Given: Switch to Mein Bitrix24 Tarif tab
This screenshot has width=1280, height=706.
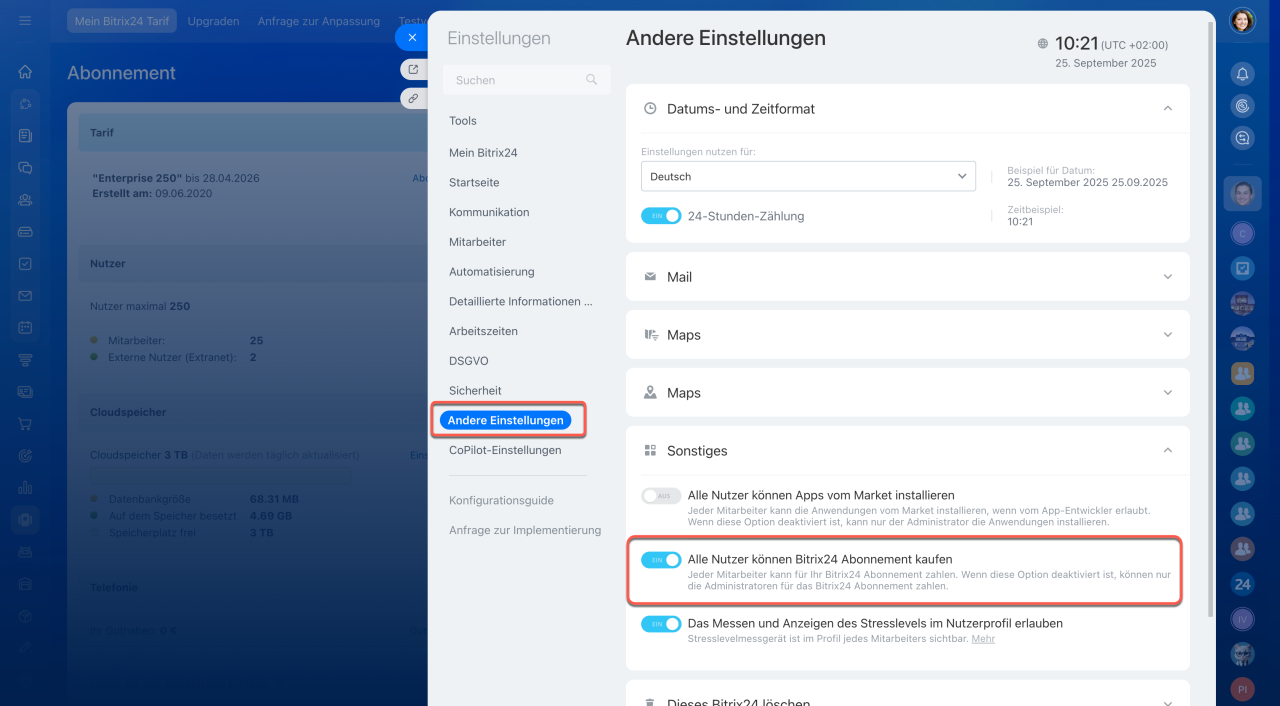Looking at the screenshot, I should 122,21.
